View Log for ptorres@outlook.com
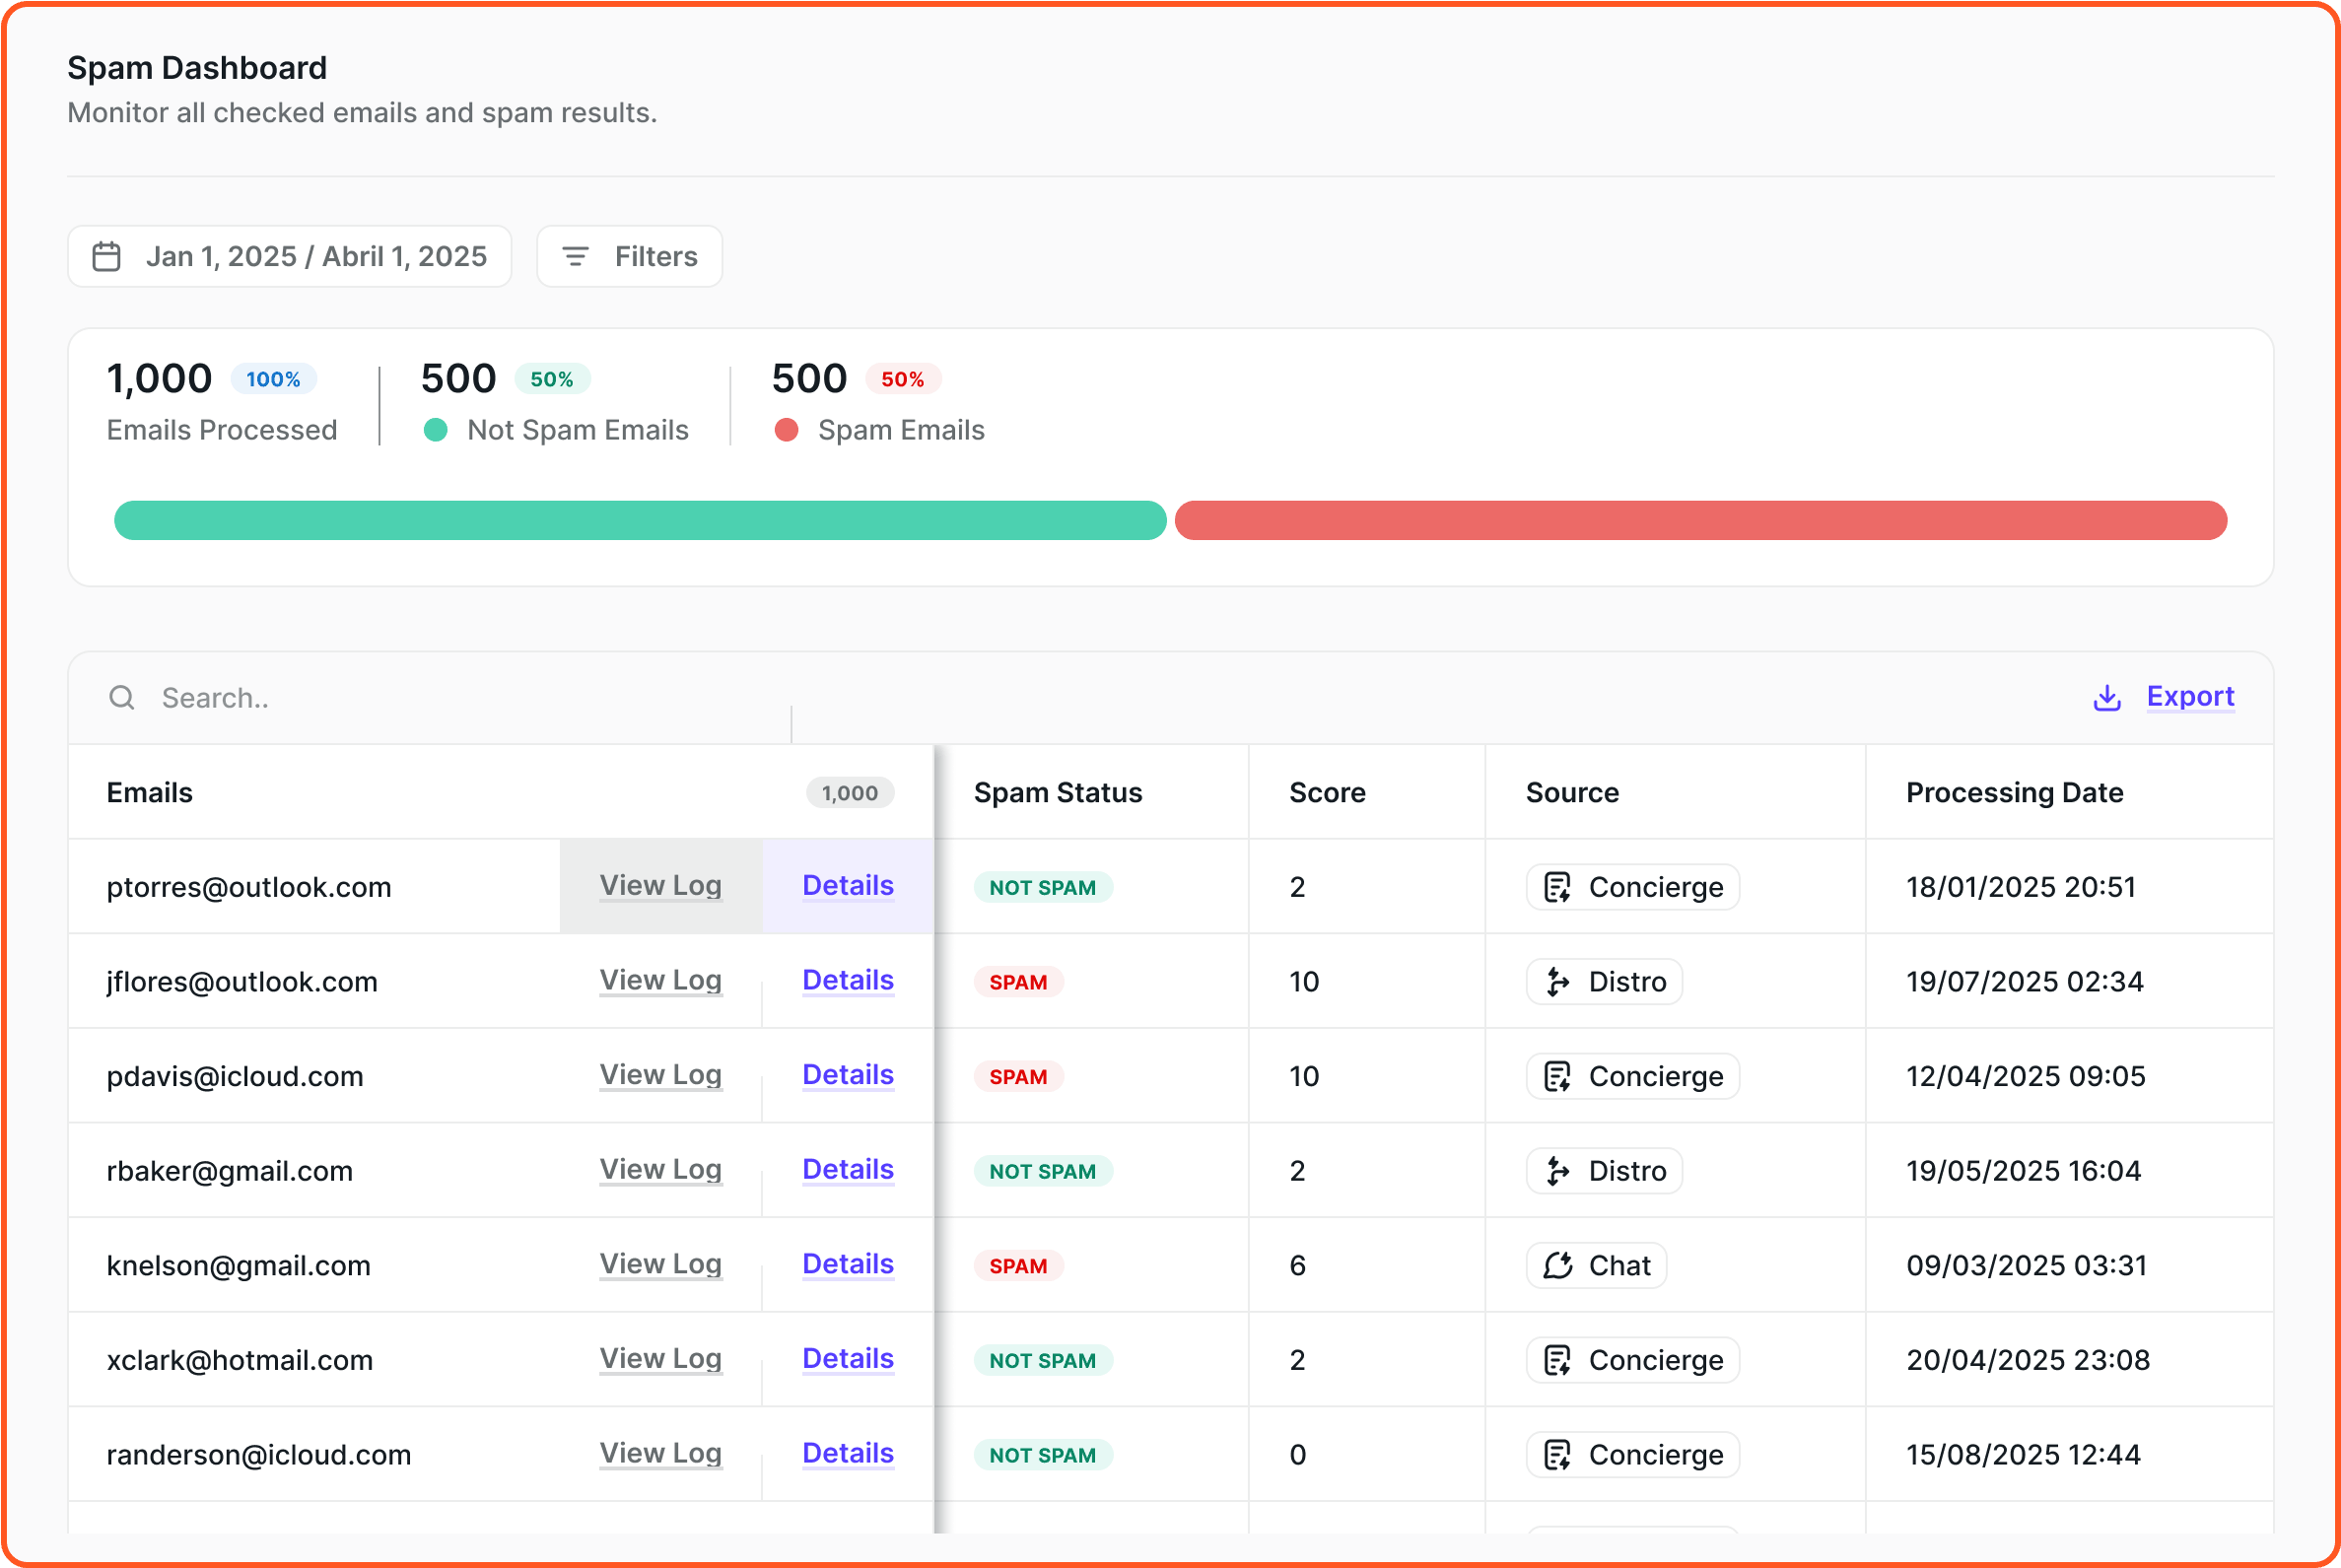The height and width of the screenshot is (1568, 2341). pyautogui.click(x=660, y=886)
